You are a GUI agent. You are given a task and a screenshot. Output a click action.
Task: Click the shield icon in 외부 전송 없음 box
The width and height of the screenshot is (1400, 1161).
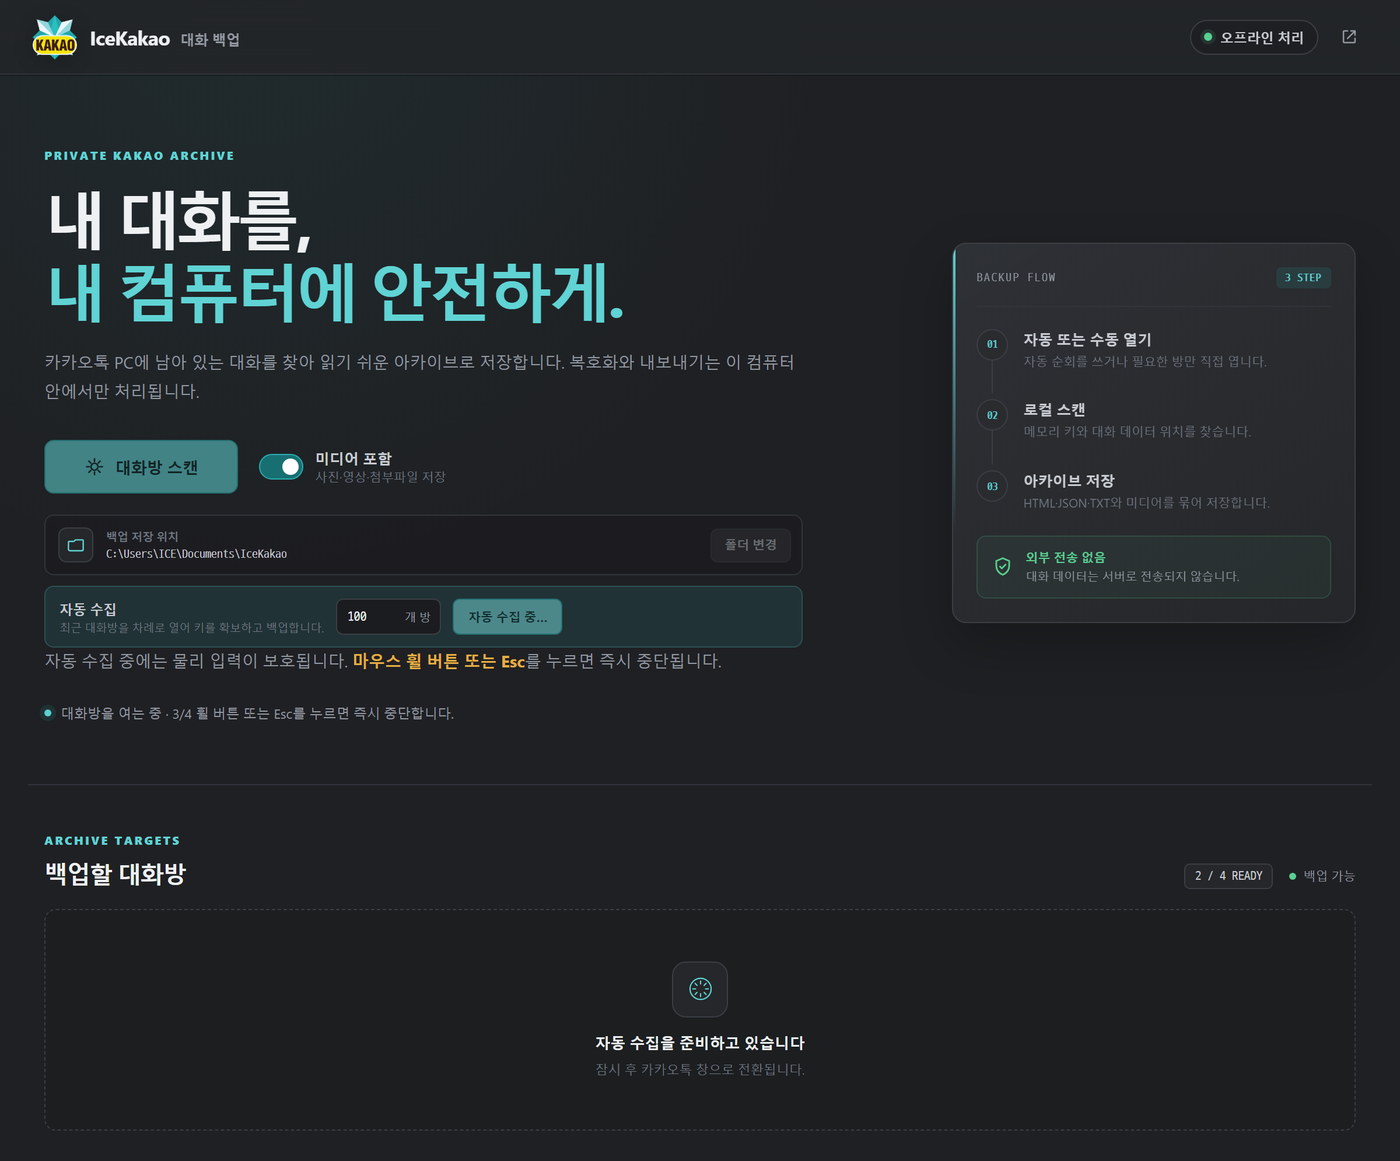1002,567
